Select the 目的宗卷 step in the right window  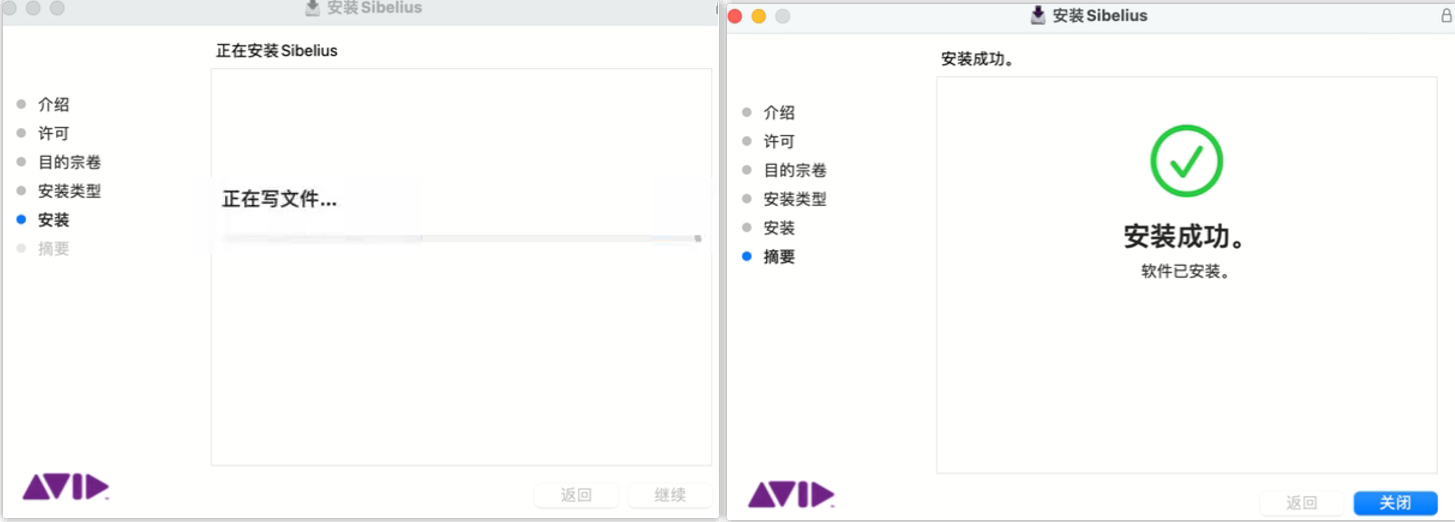click(795, 171)
